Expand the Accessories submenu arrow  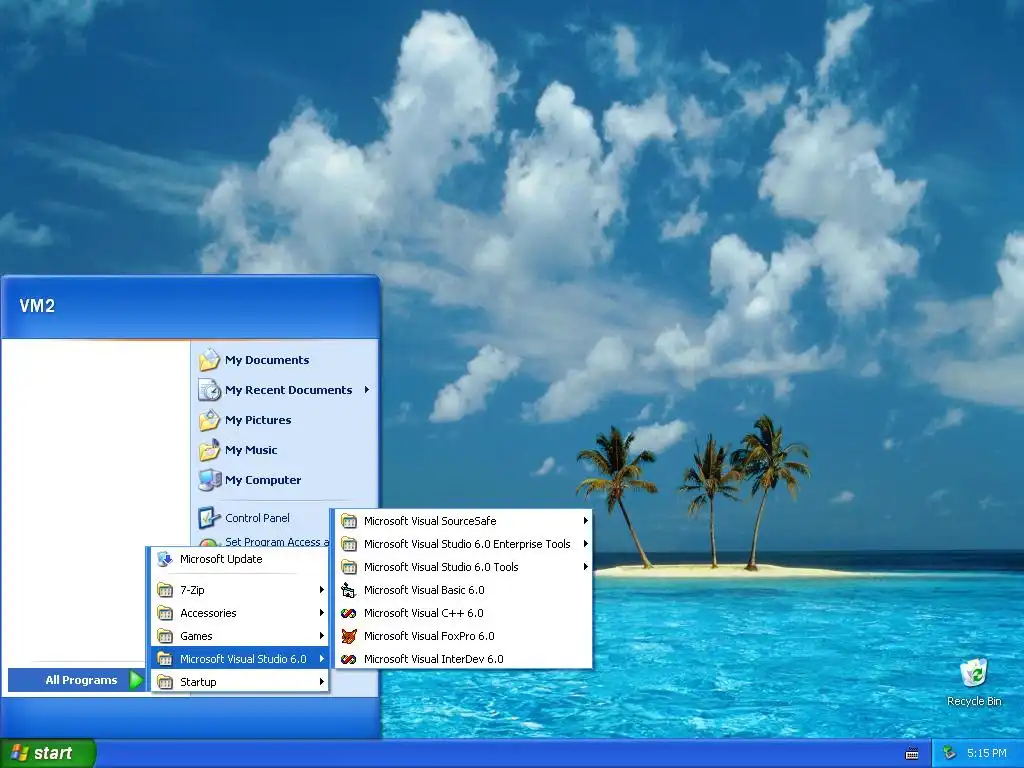321,613
